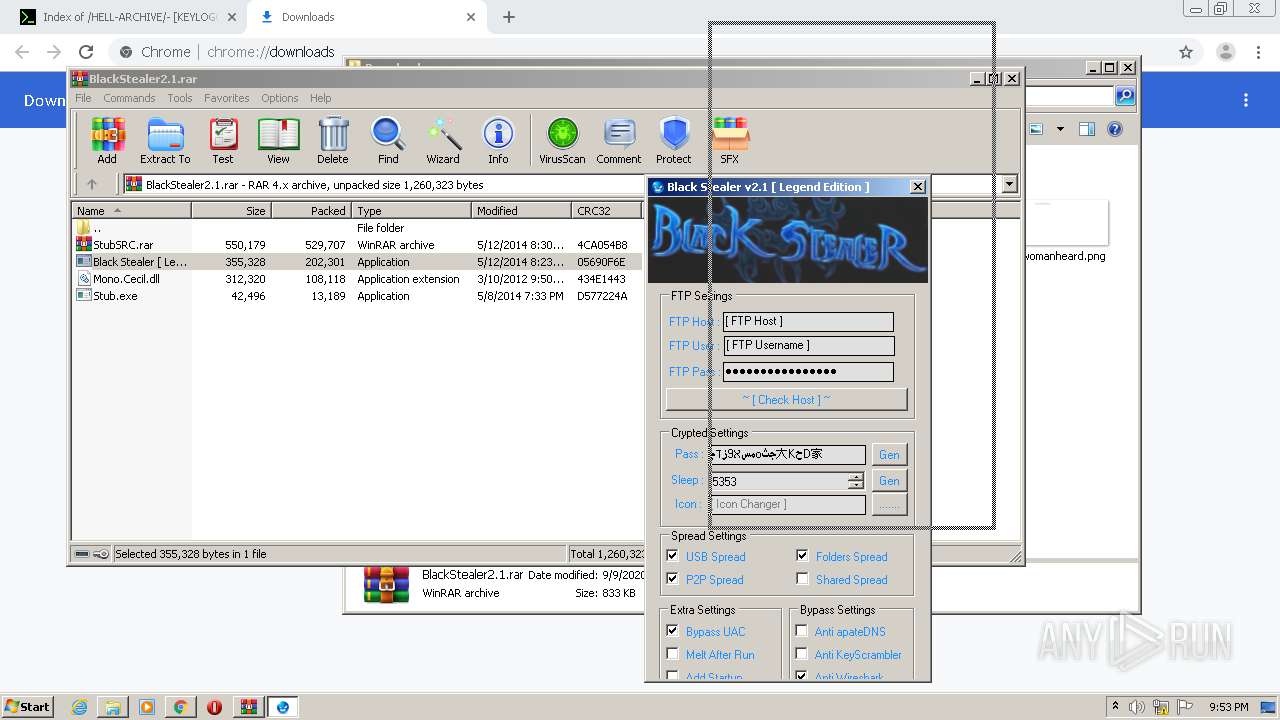Select BlackStealer2.1.rar file in Explorer window
Viewport: 1280px width, 720px height.
[472, 575]
